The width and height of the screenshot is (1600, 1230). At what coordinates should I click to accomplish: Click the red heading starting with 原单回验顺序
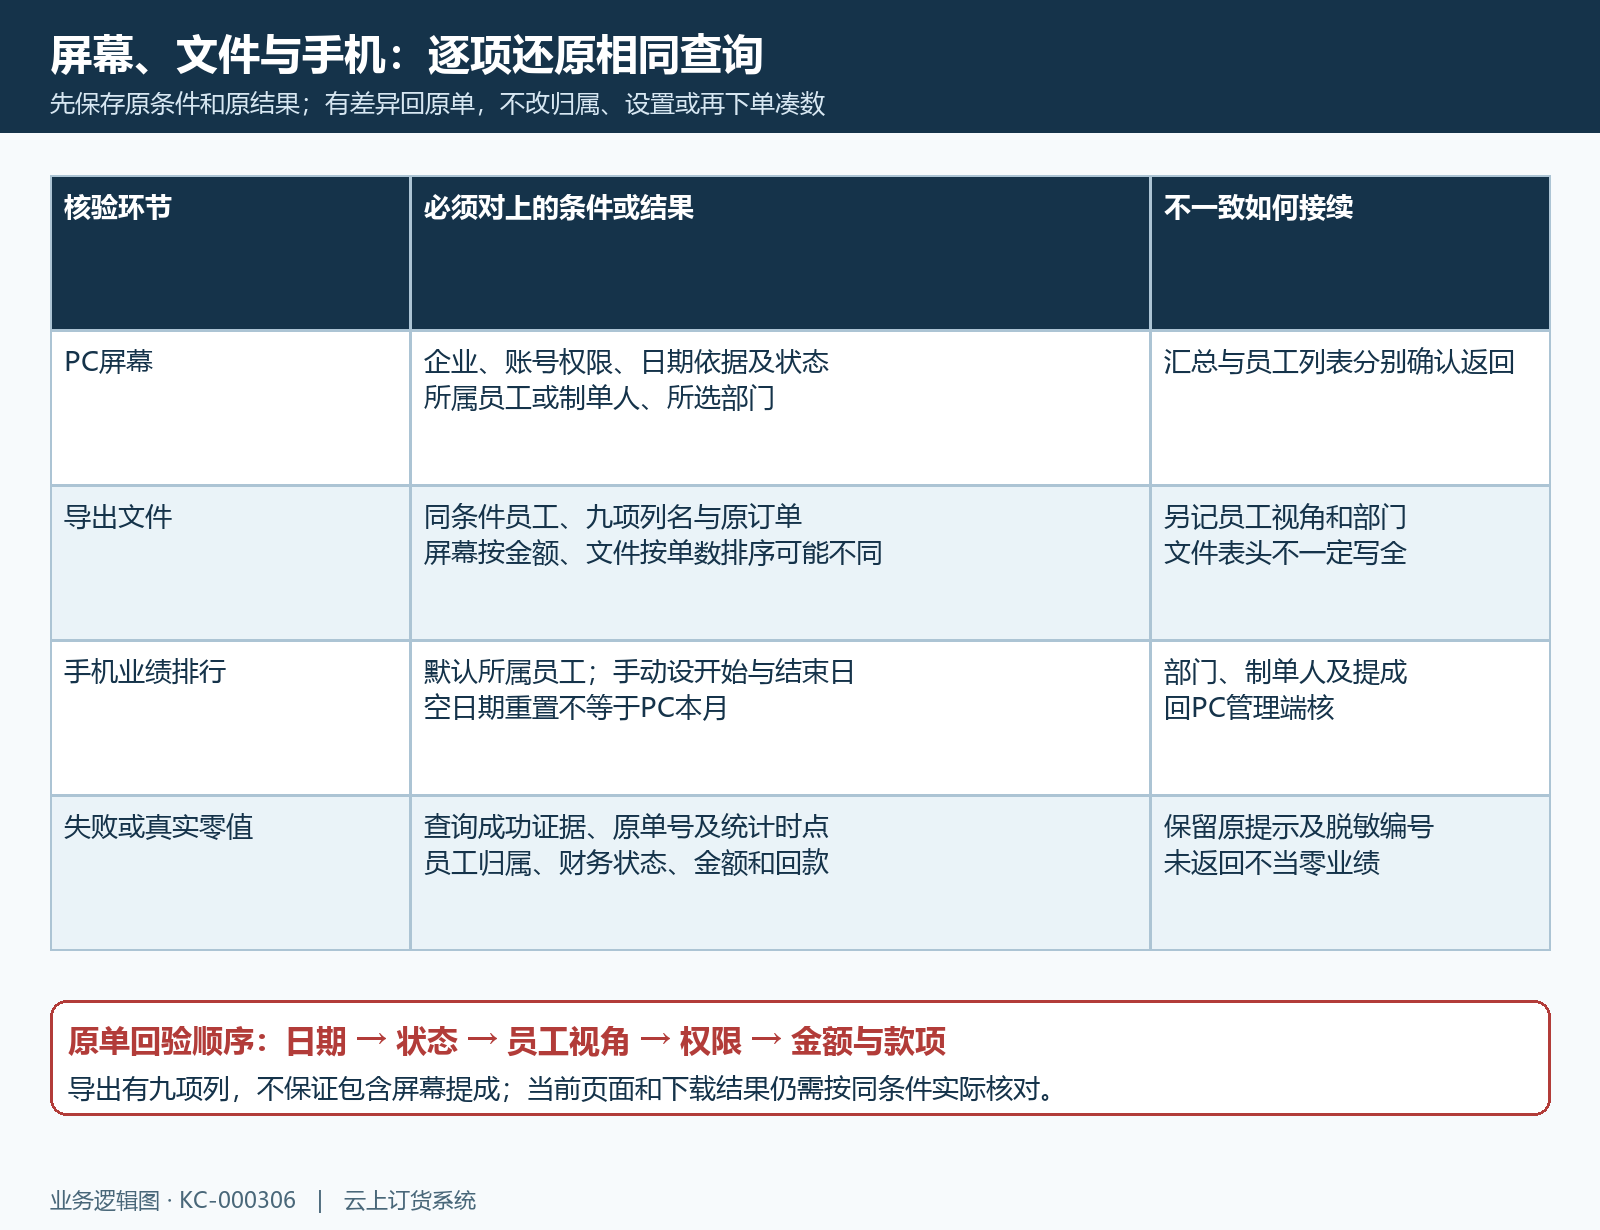point(507,1041)
